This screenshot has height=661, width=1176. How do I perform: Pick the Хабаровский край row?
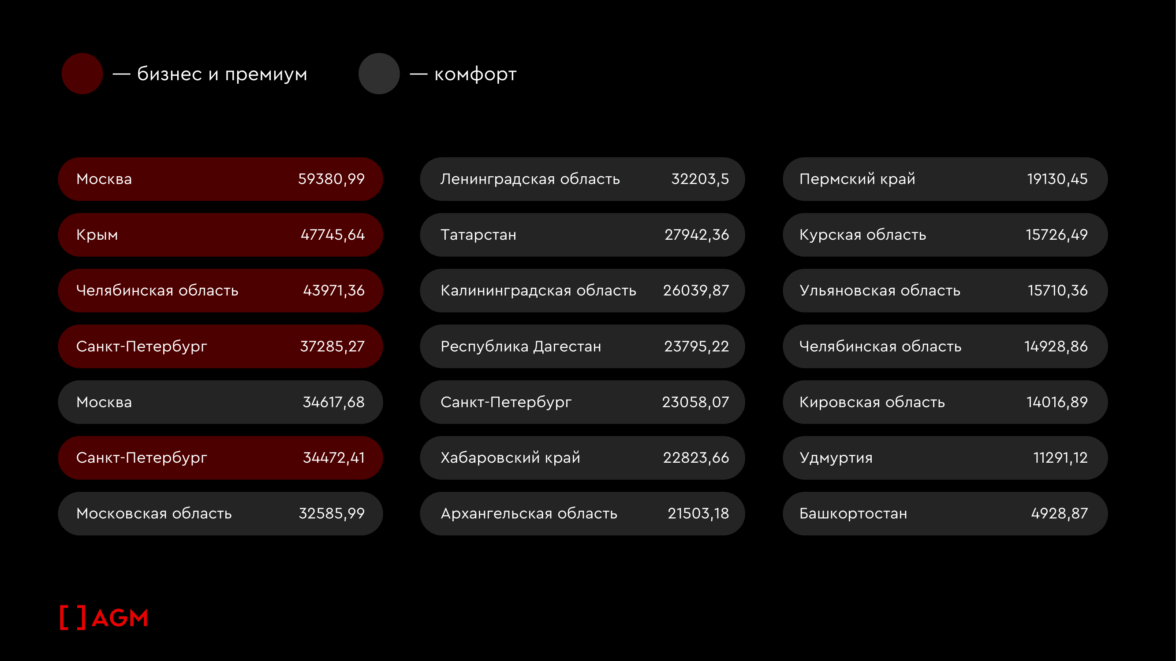click(x=582, y=458)
